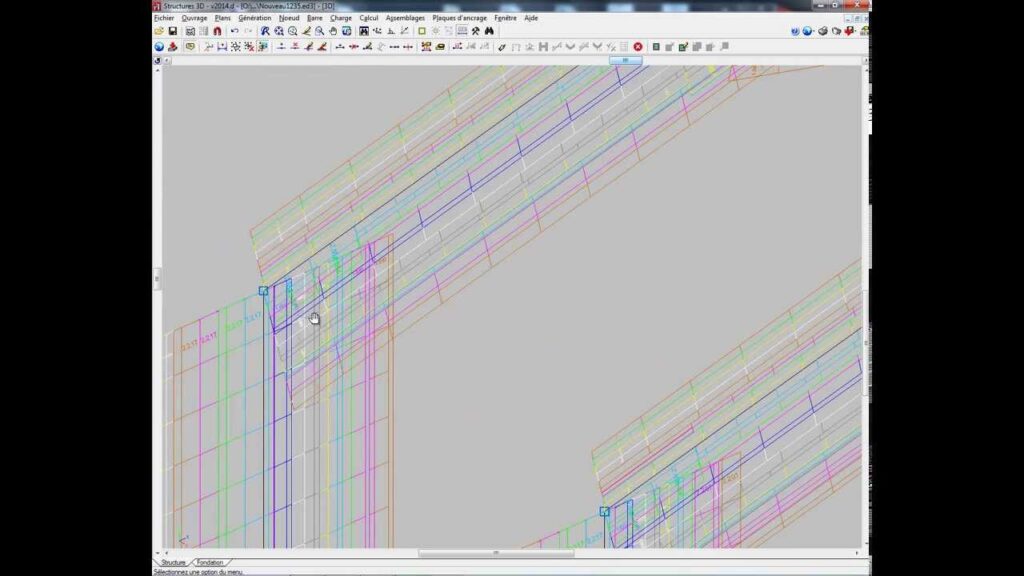Click the binoculars search icon
This screenshot has height=576, width=1024.
point(490,31)
